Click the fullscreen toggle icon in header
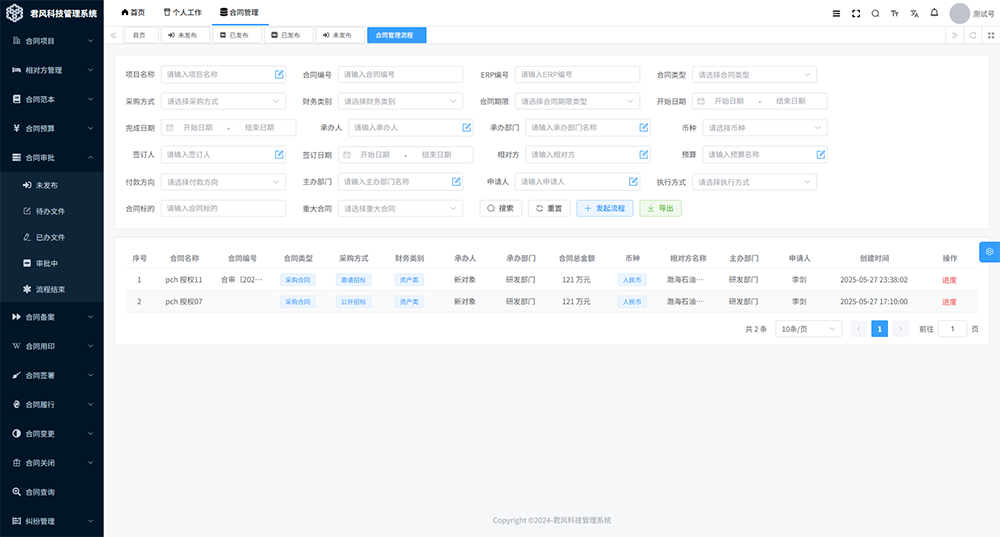The image size is (1000, 537). point(856,13)
